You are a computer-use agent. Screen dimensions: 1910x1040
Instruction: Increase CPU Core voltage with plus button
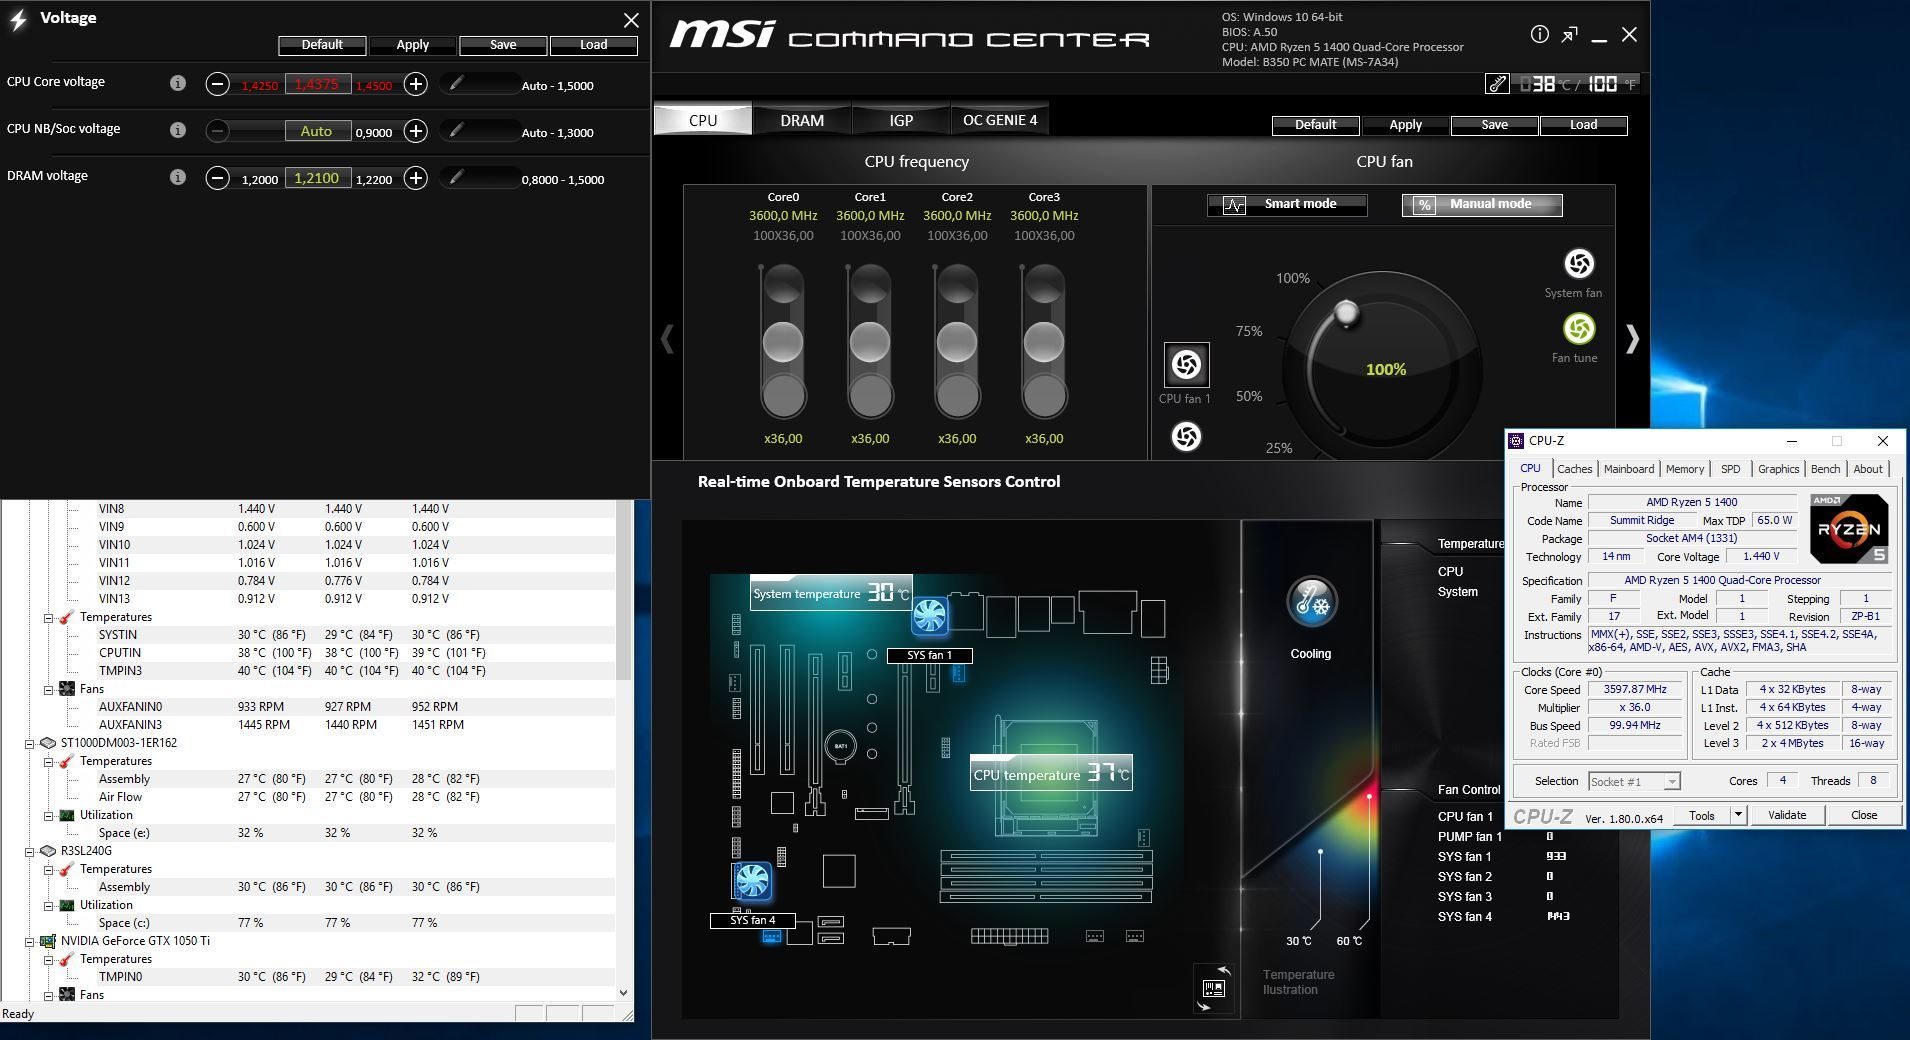click(416, 84)
